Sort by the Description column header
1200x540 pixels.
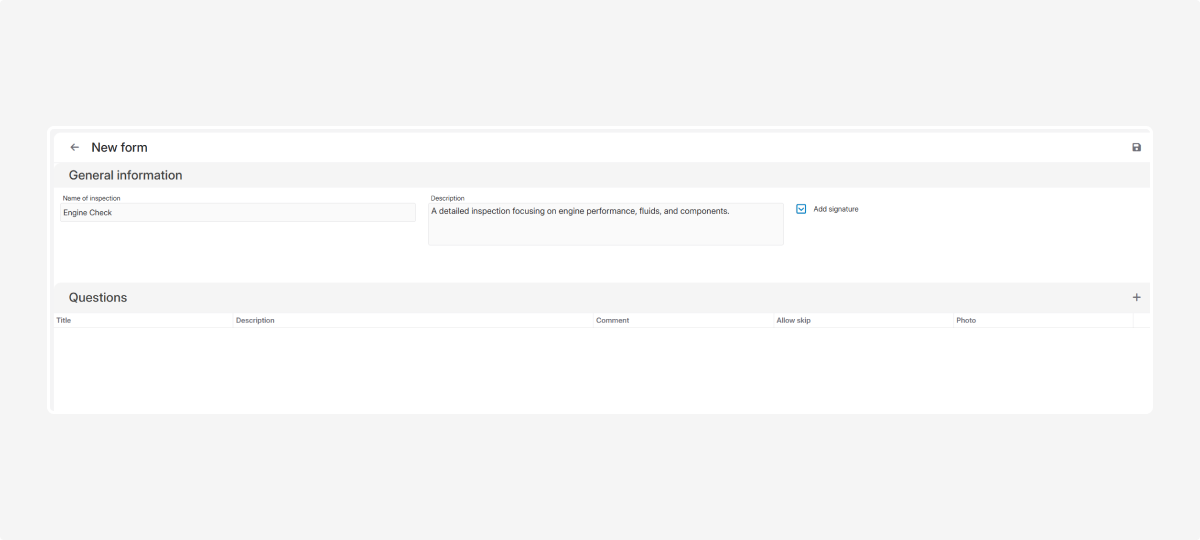tap(255, 320)
